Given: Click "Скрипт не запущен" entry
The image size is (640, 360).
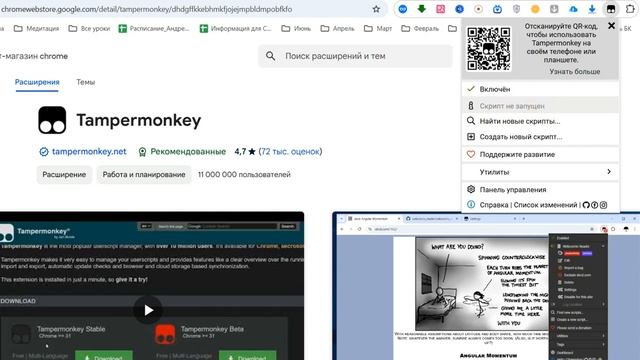Looking at the screenshot, I should [x=540, y=106].
